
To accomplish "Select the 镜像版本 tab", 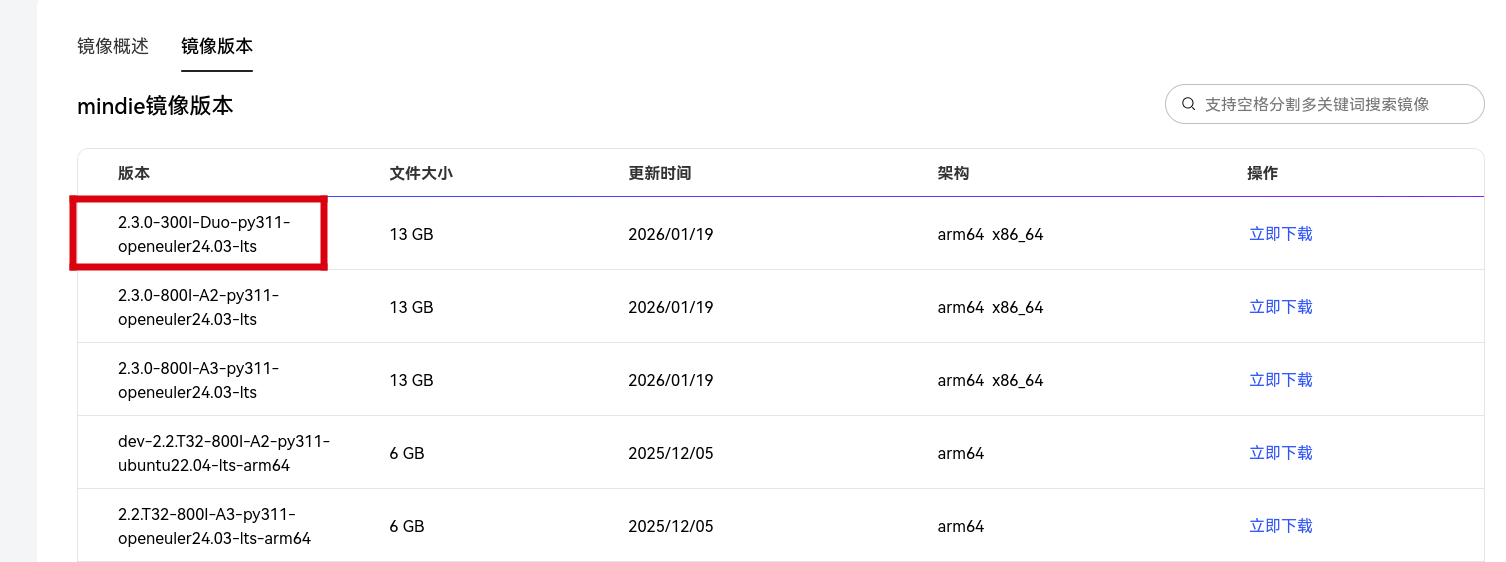I will tap(217, 46).
